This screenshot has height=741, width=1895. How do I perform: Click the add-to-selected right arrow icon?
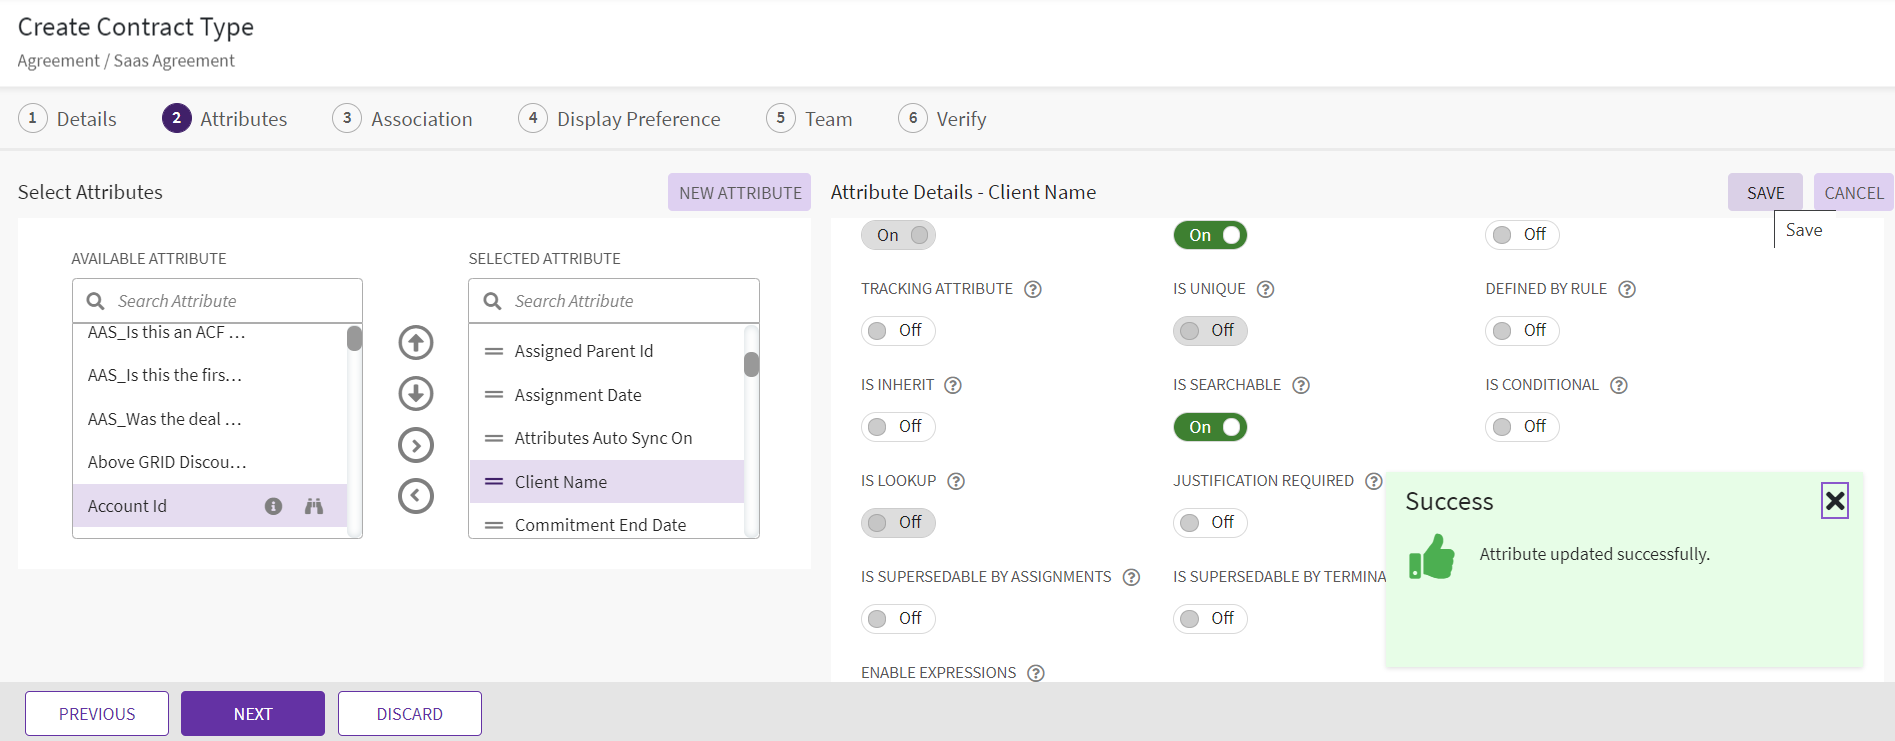(416, 445)
